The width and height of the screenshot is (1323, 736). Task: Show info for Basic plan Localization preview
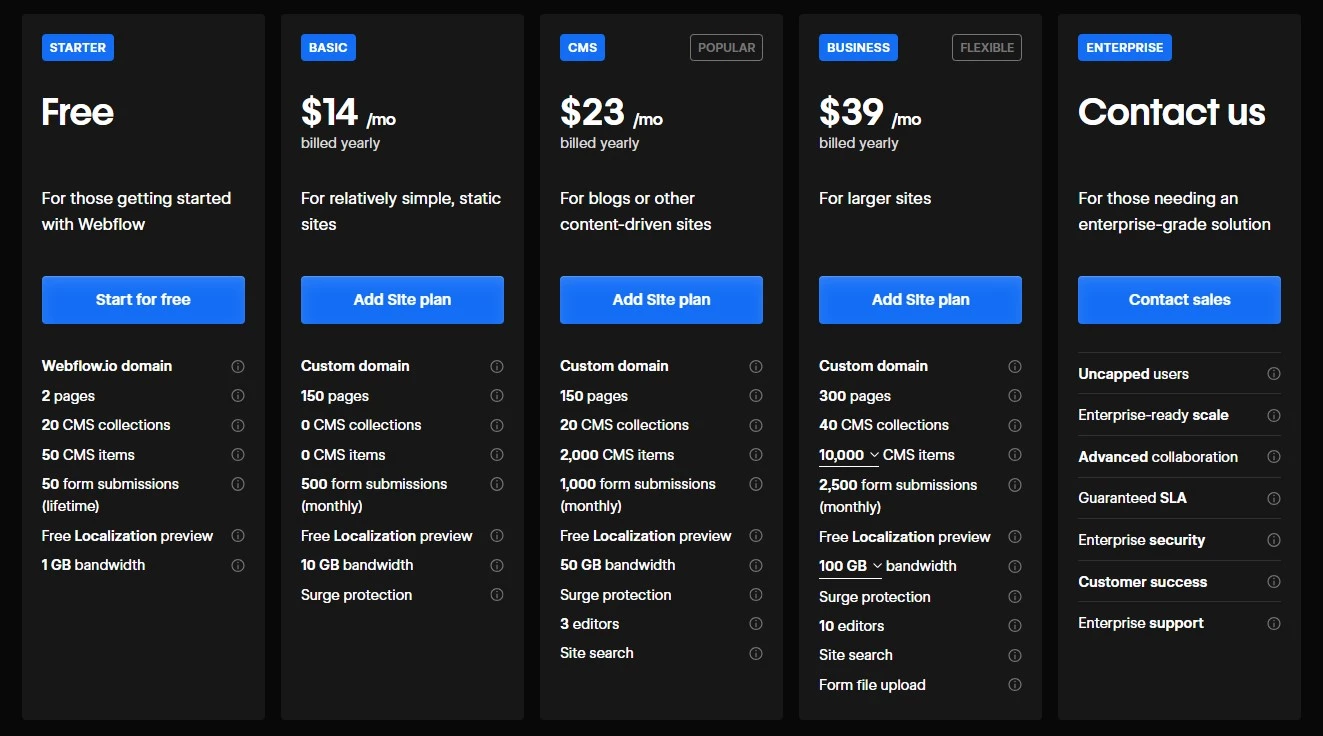click(497, 536)
